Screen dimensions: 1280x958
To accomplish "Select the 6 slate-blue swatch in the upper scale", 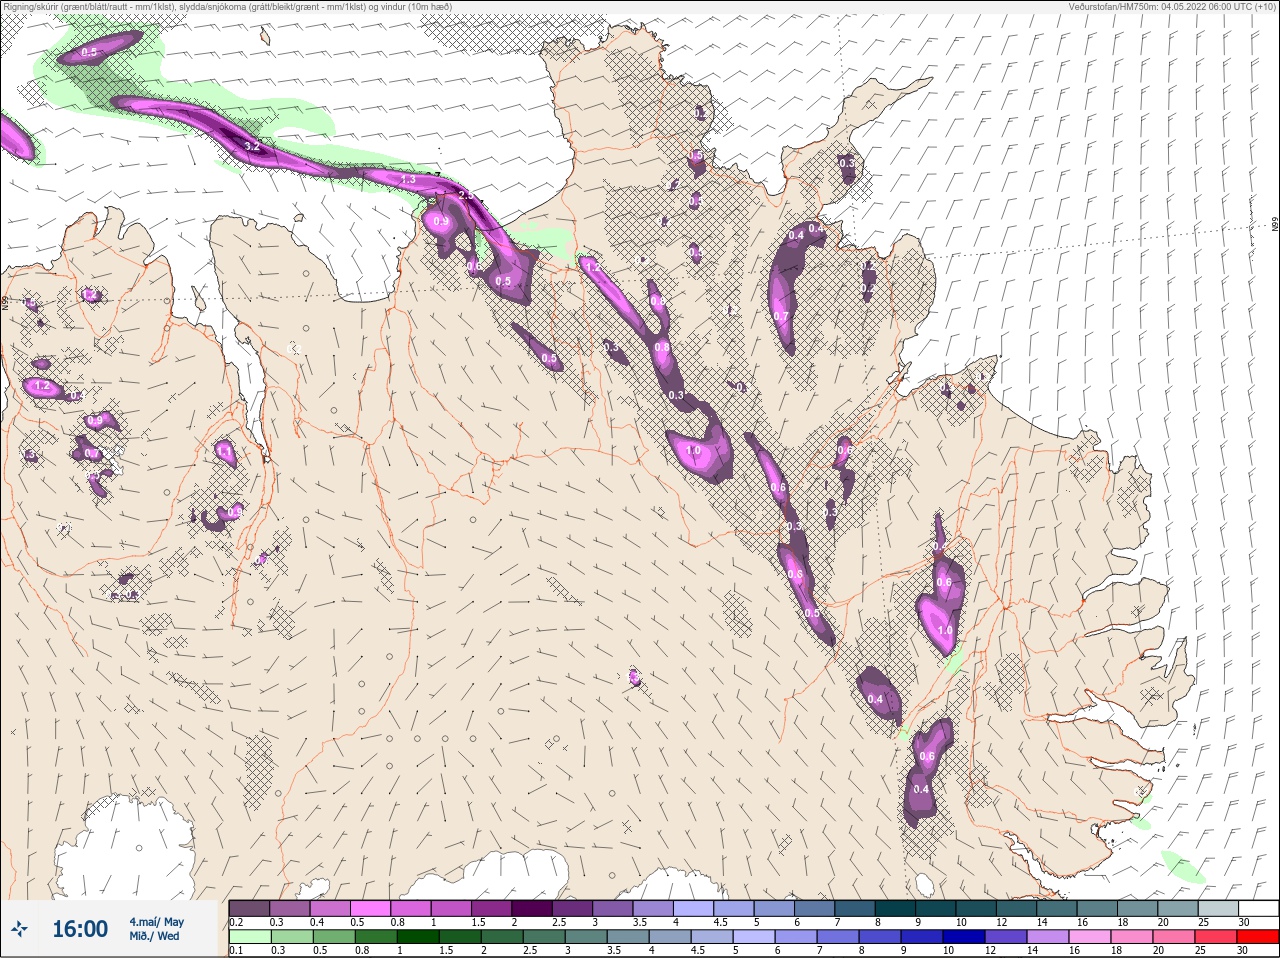I will 816,908.
